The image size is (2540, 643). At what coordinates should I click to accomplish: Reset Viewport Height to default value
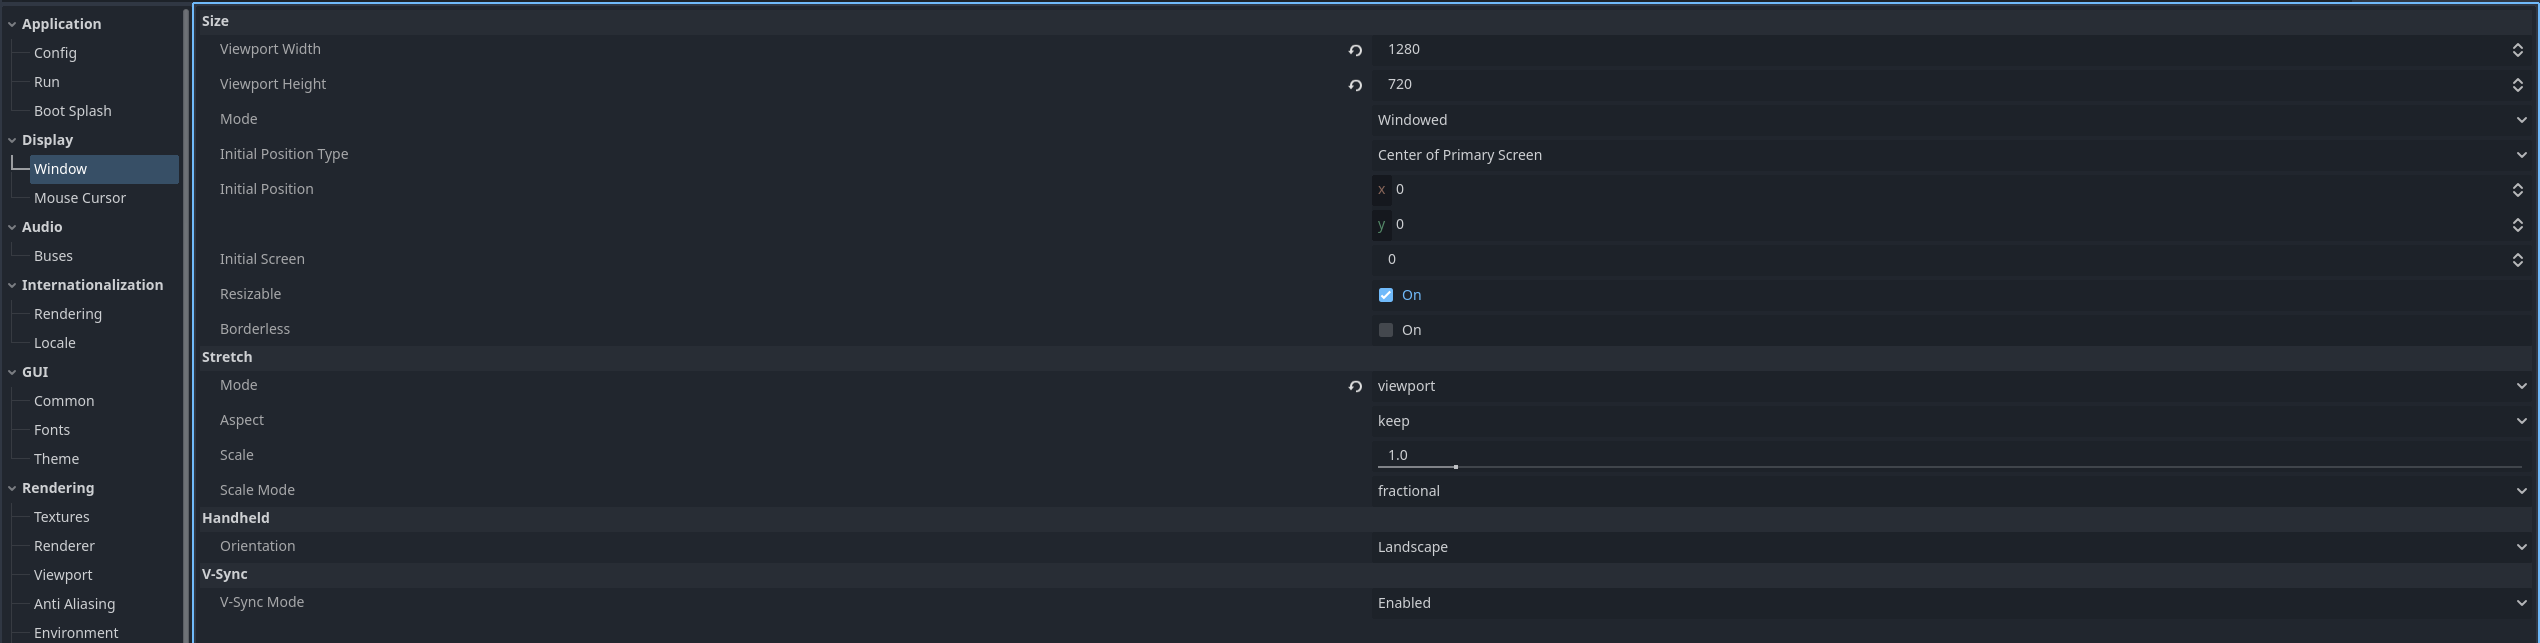(x=1355, y=85)
